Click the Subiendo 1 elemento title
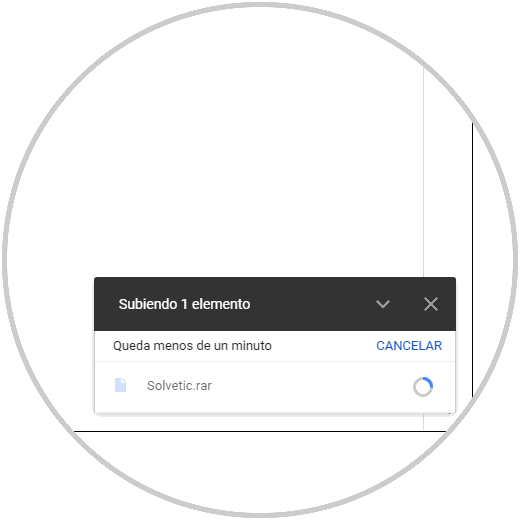The height and width of the screenshot is (520, 520). pyautogui.click(x=184, y=304)
